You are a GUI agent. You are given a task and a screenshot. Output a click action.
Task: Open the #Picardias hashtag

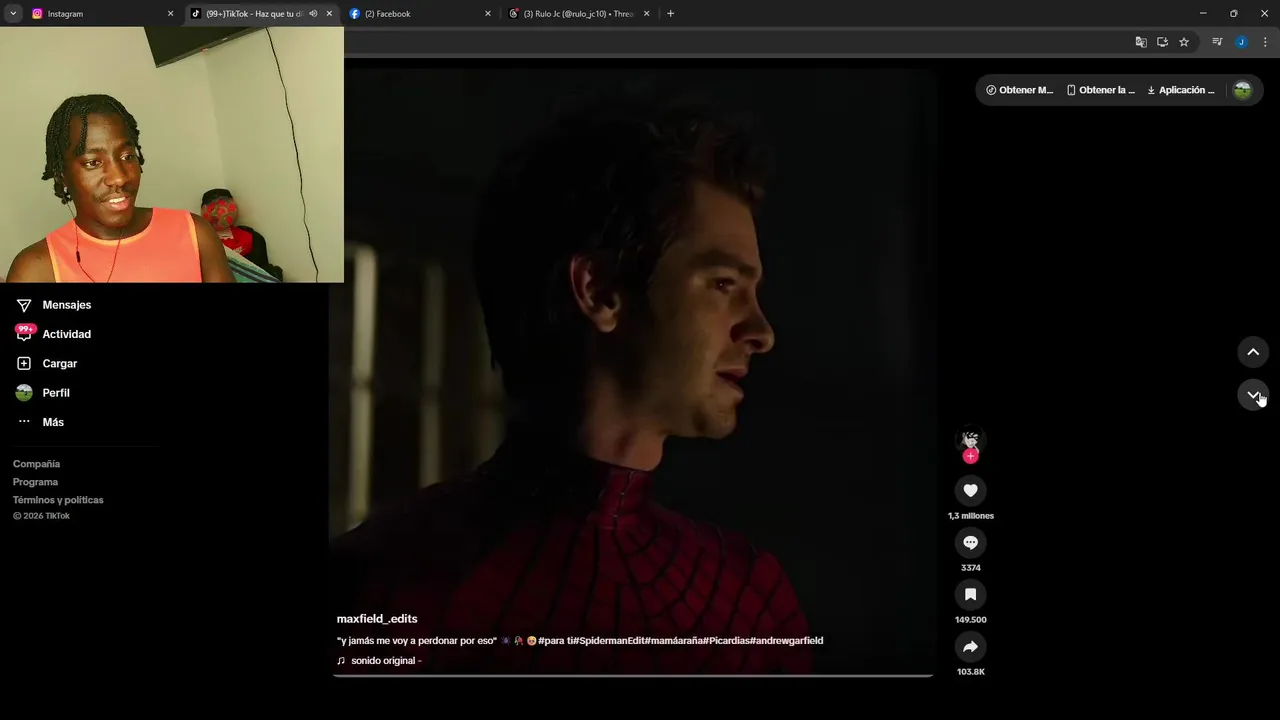[x=726, y=640]
